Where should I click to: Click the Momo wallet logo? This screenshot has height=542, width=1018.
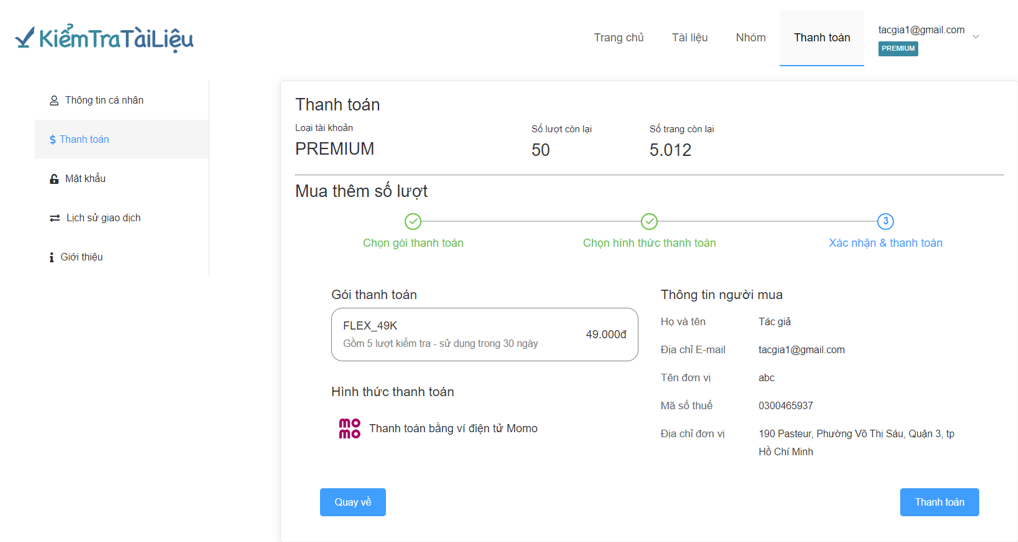pos(349,428)
